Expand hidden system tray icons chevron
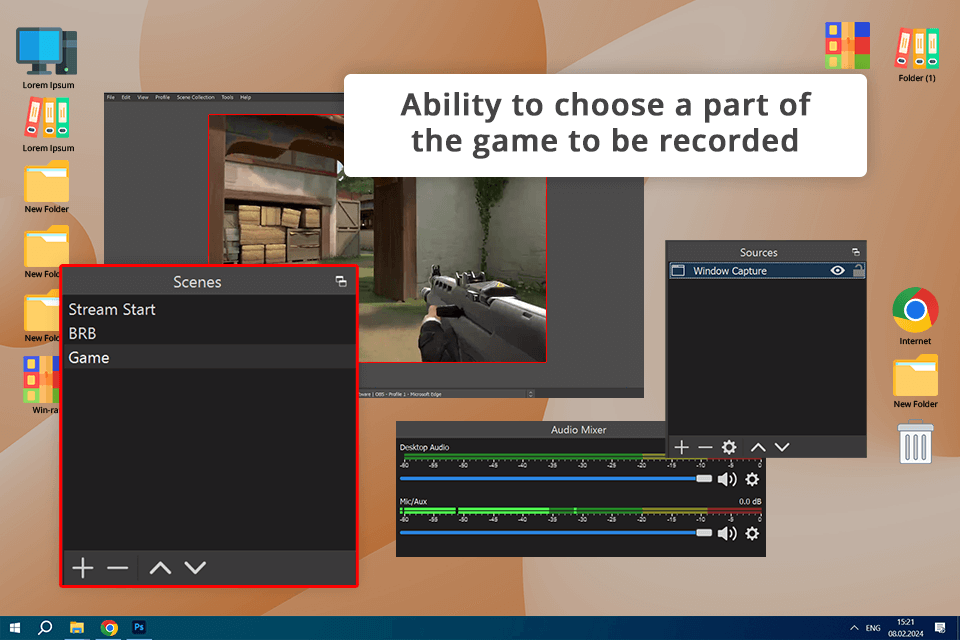Screen dimensions: 960x640 point(853,628)
